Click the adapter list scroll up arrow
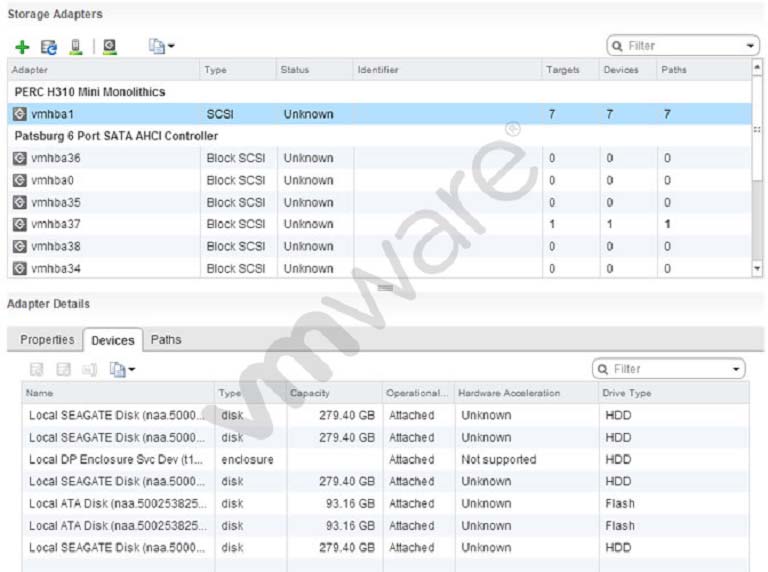This screenshot has height=572, width=768. [757, 67]
